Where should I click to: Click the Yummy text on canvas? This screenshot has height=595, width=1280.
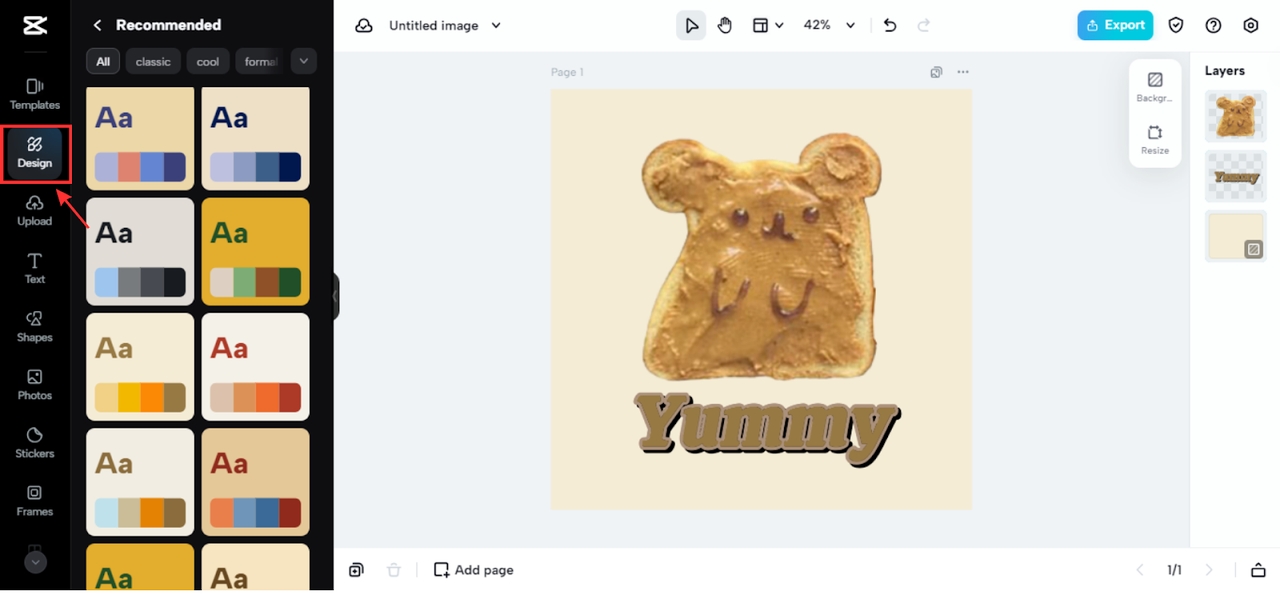coord(767,428)
